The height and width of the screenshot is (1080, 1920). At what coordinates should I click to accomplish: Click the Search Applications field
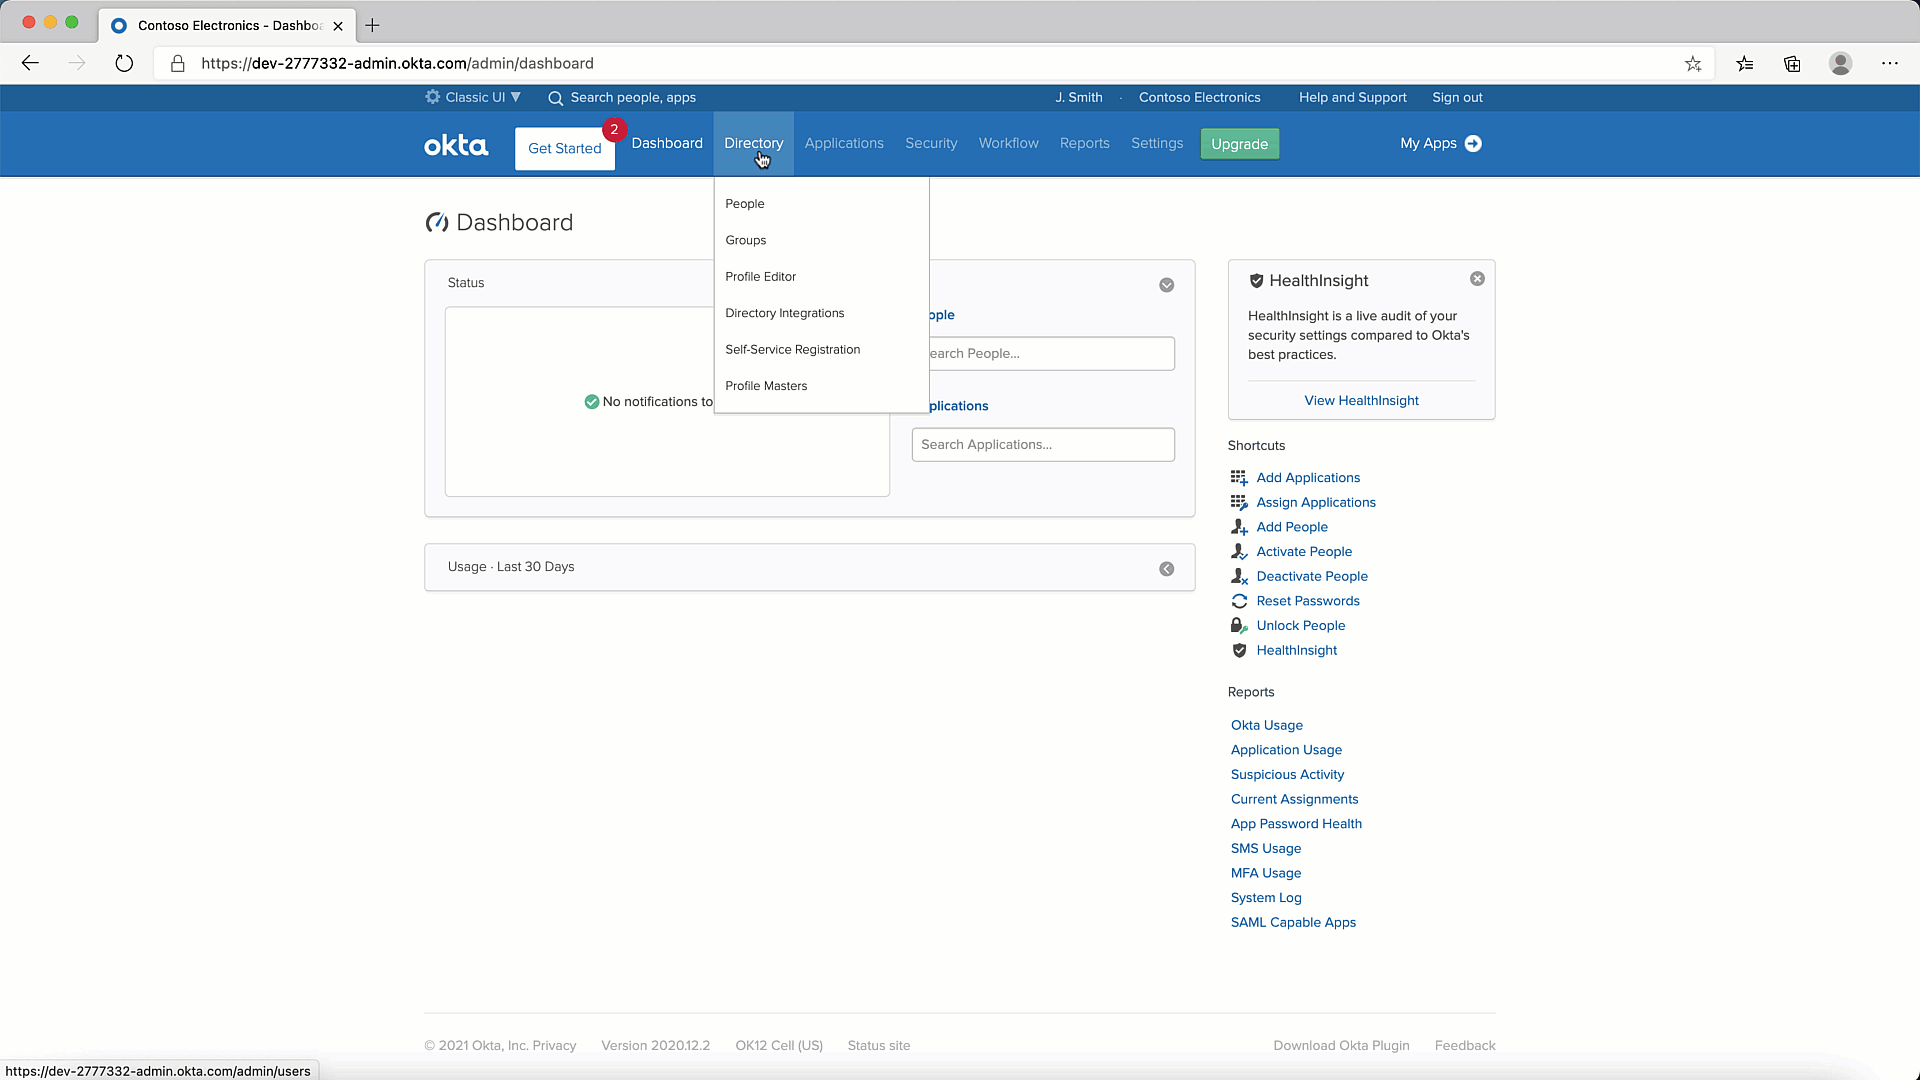pos(1043,445)
